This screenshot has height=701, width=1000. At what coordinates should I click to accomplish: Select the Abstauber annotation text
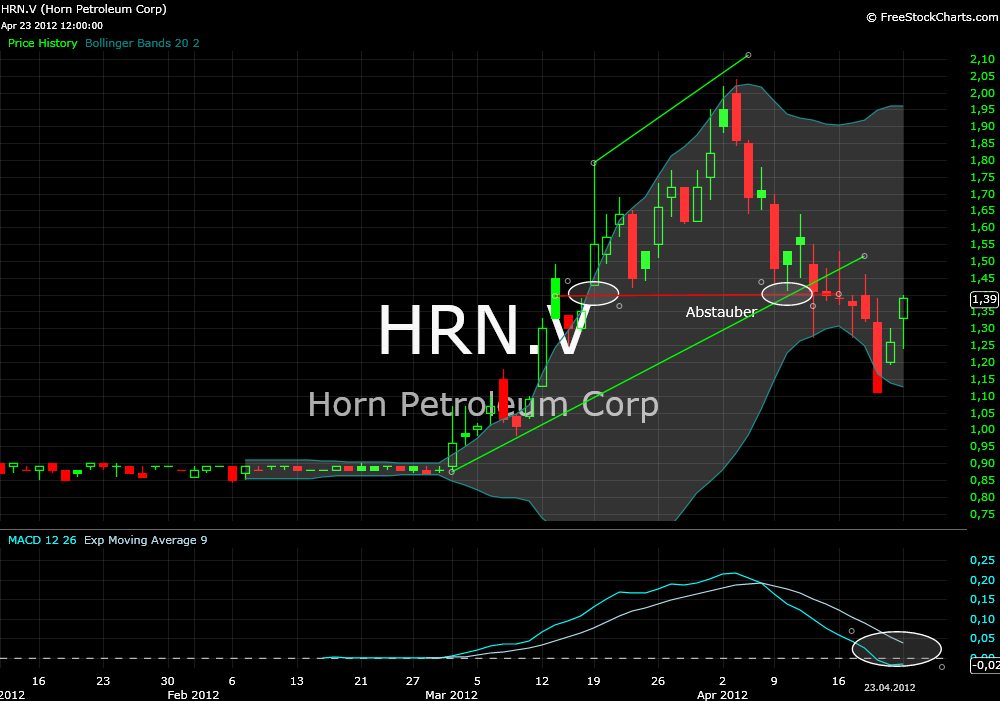(x=721, y=312)
